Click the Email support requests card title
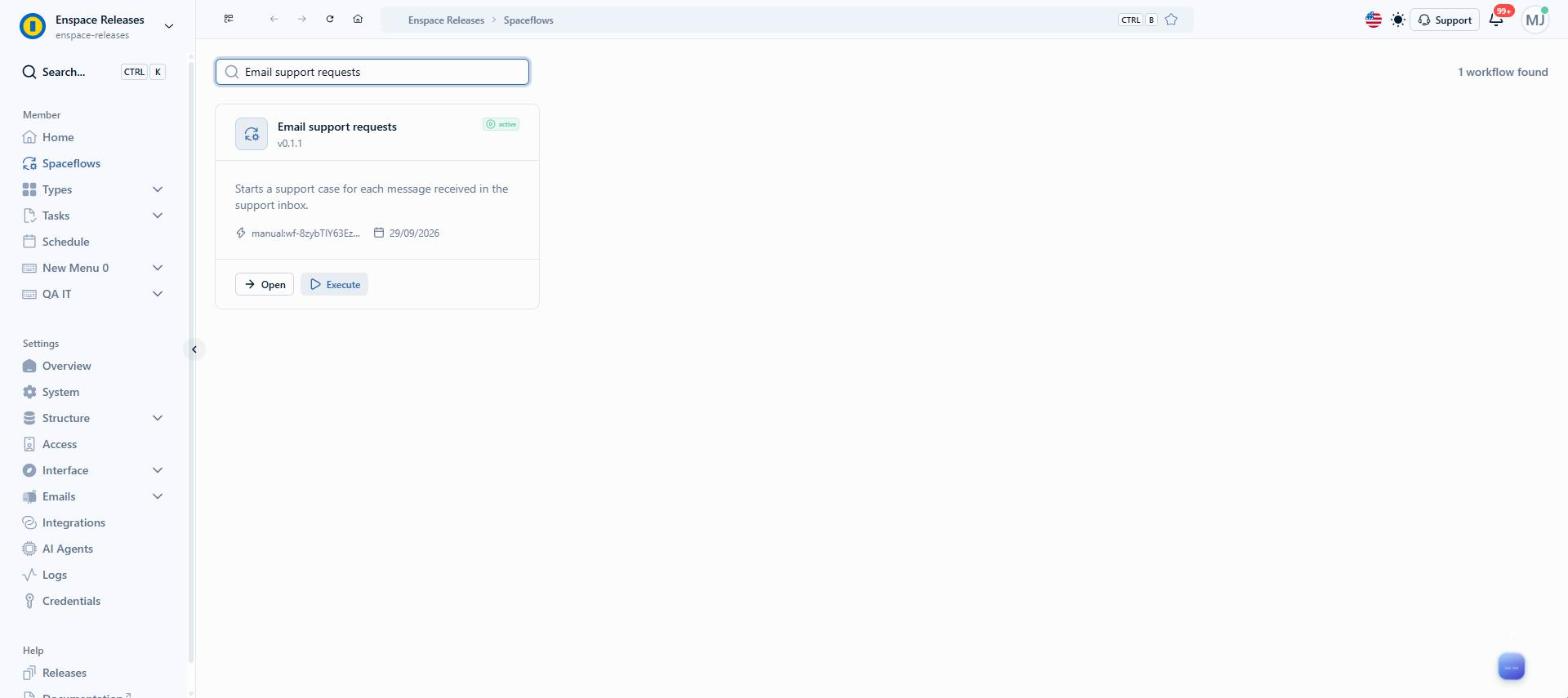 click(x=337, y=127)
